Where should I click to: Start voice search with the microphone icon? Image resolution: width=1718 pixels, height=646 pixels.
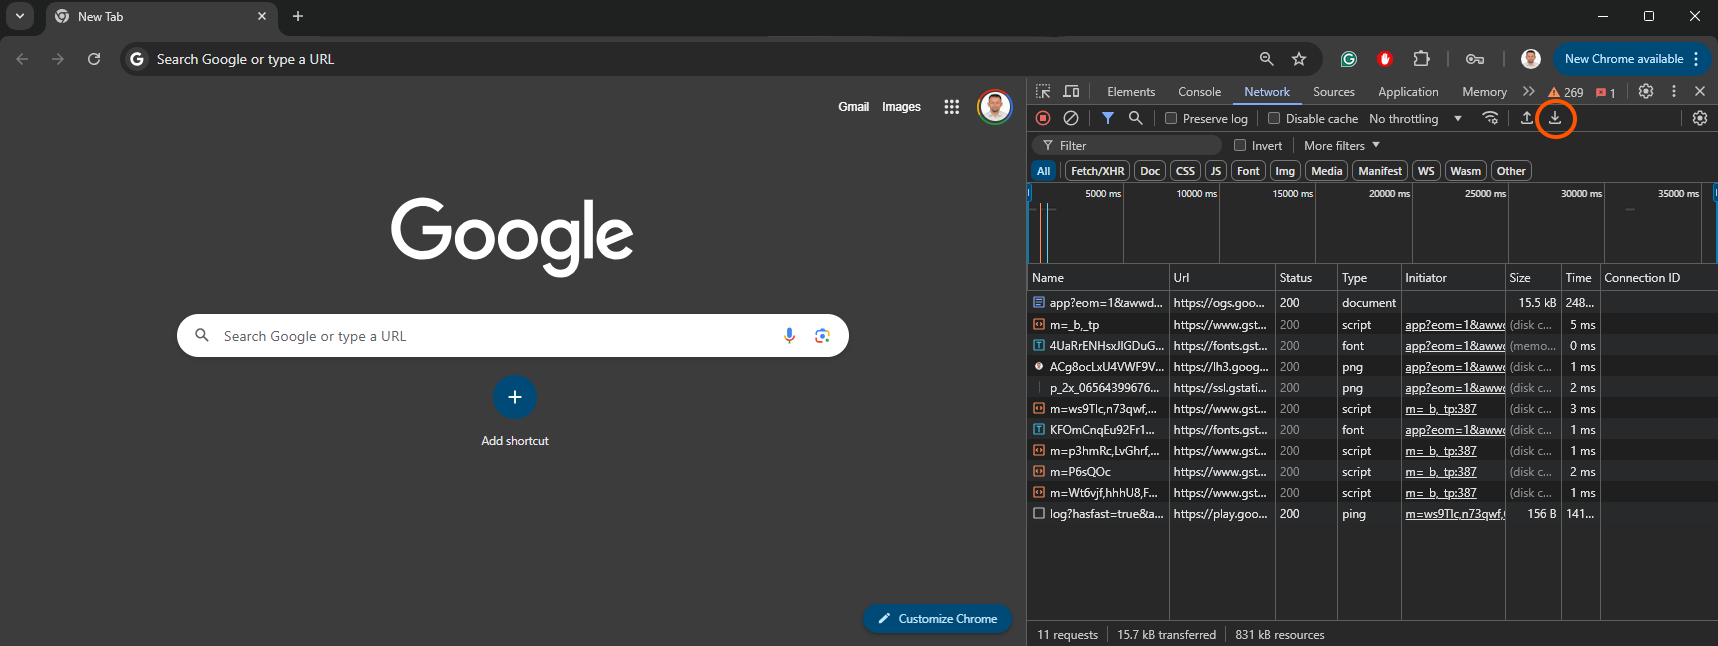point(789,336)
